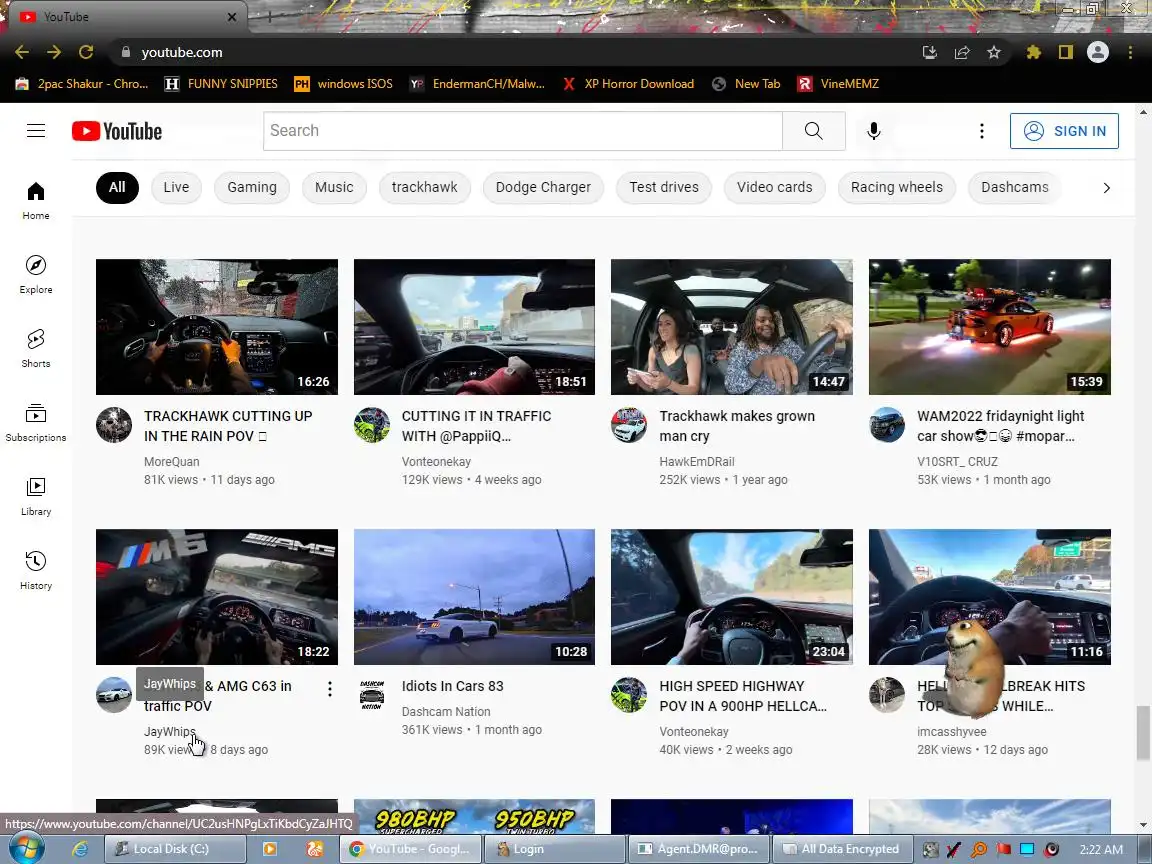Viewport: 1152px width, 864px height.
Task: Open the YouTube hamburger guide menu
Action: click(36, 131)
